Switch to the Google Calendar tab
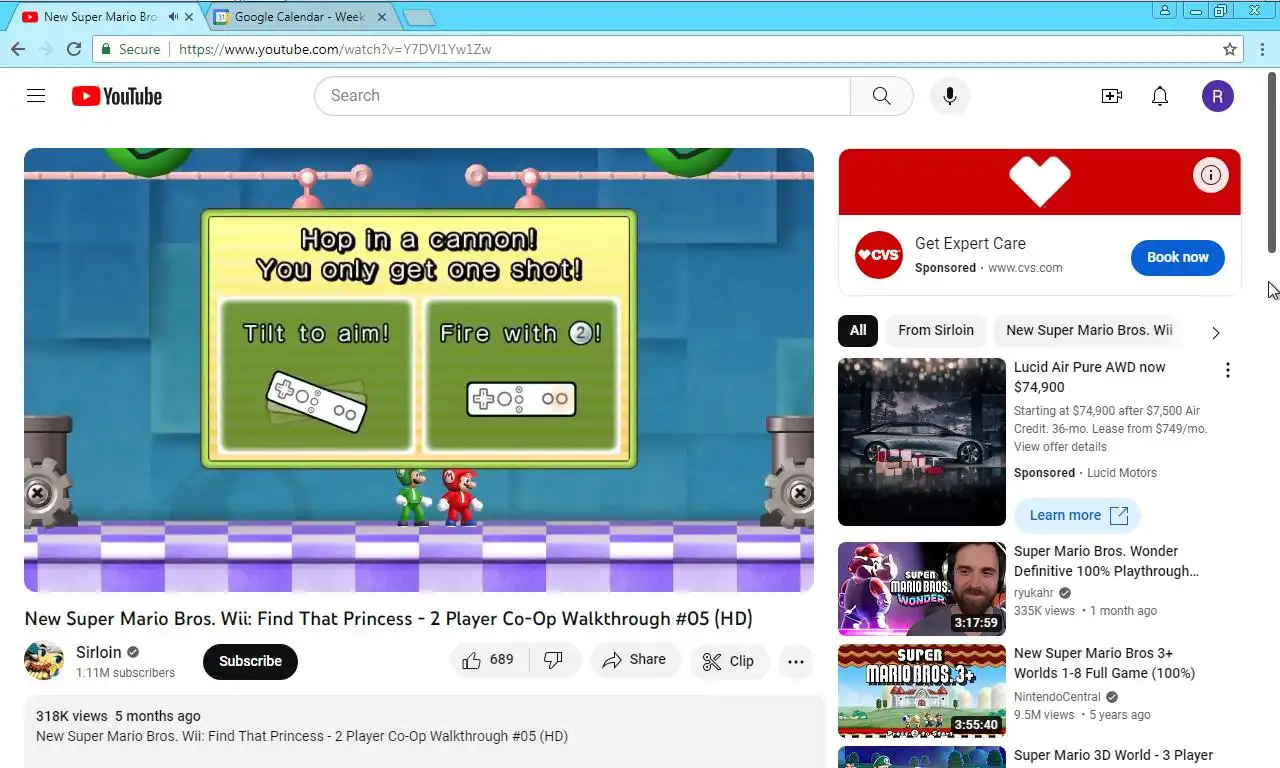Screen dimensions: 1280x768 (300, 17)
